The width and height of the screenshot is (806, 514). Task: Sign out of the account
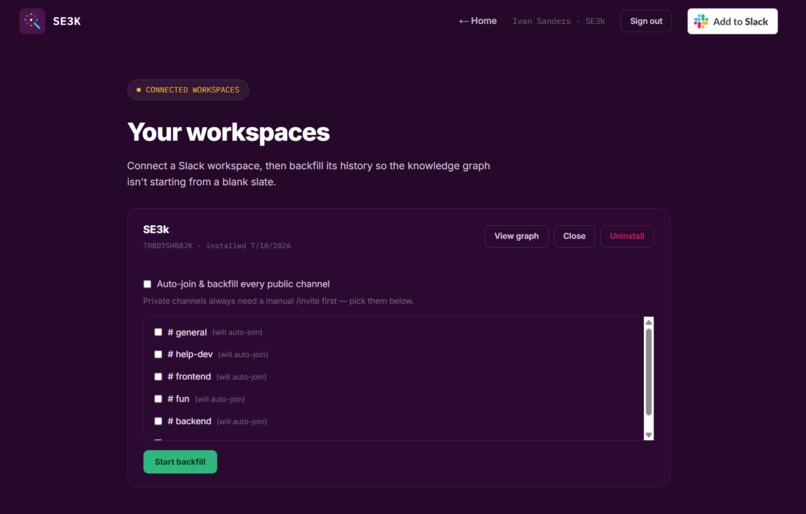[x=646, y=21]
